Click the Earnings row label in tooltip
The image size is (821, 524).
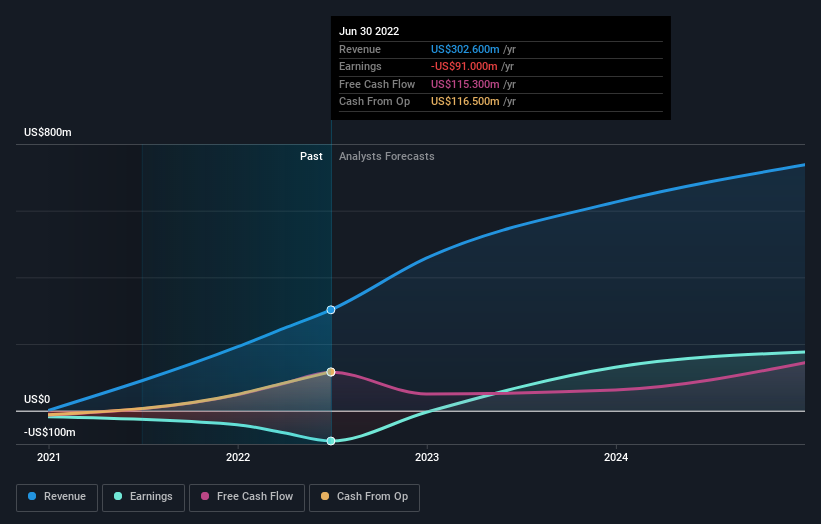tap(360, 66)
